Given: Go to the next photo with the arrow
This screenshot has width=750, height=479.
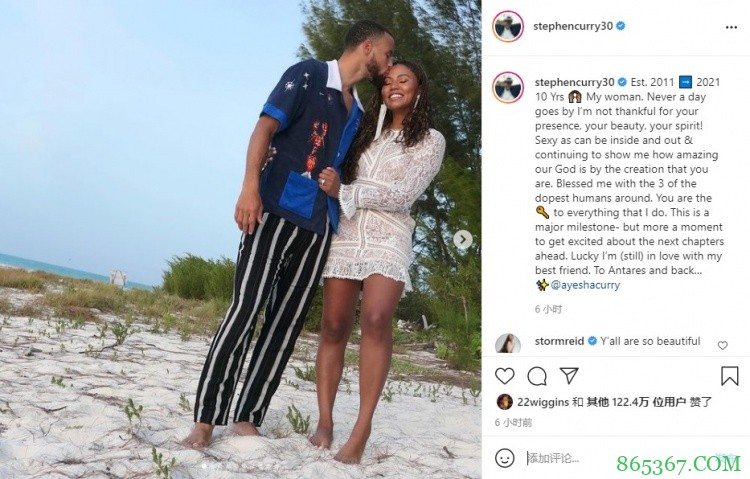Looking at the screenshot, I should click(x=463, y=239).
